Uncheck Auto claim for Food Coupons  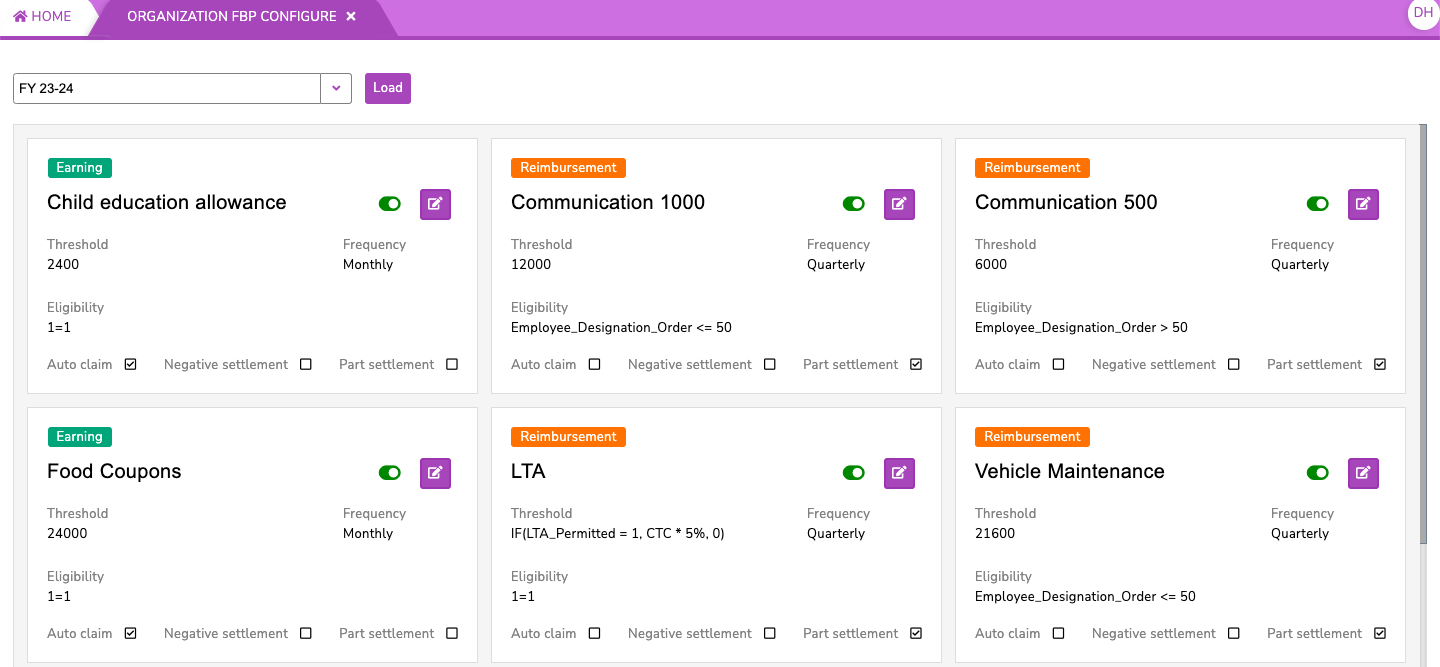131,633
